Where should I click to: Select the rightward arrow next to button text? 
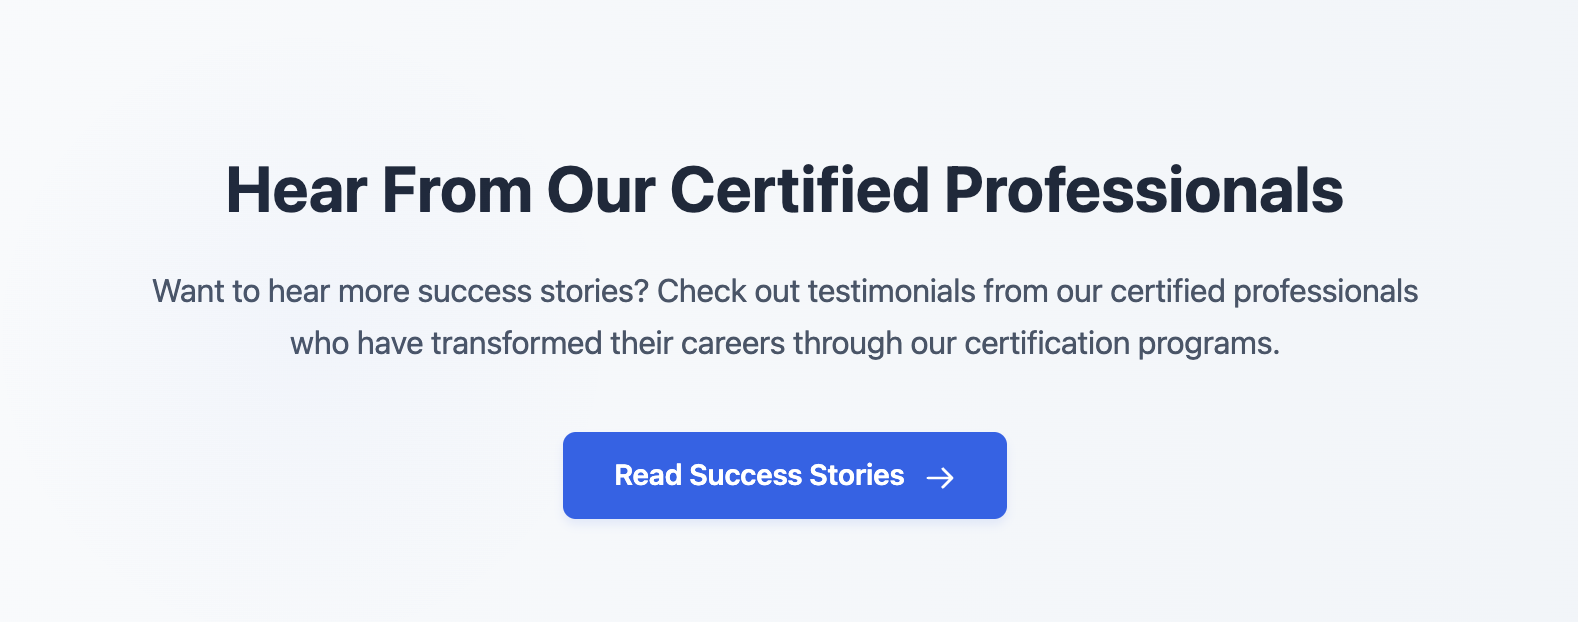point(940,478)
